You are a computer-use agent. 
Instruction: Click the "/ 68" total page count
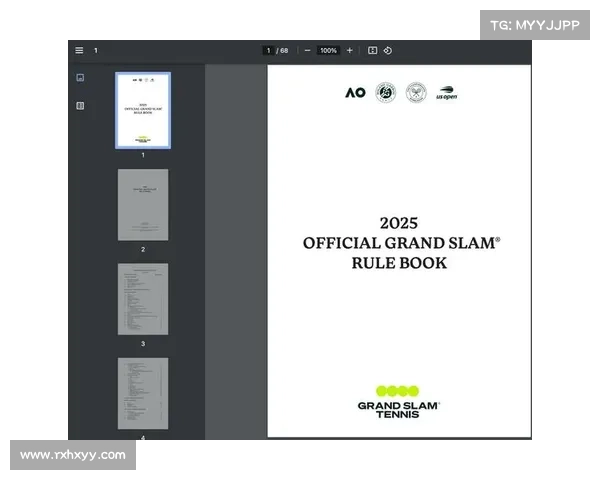[282, 51]
